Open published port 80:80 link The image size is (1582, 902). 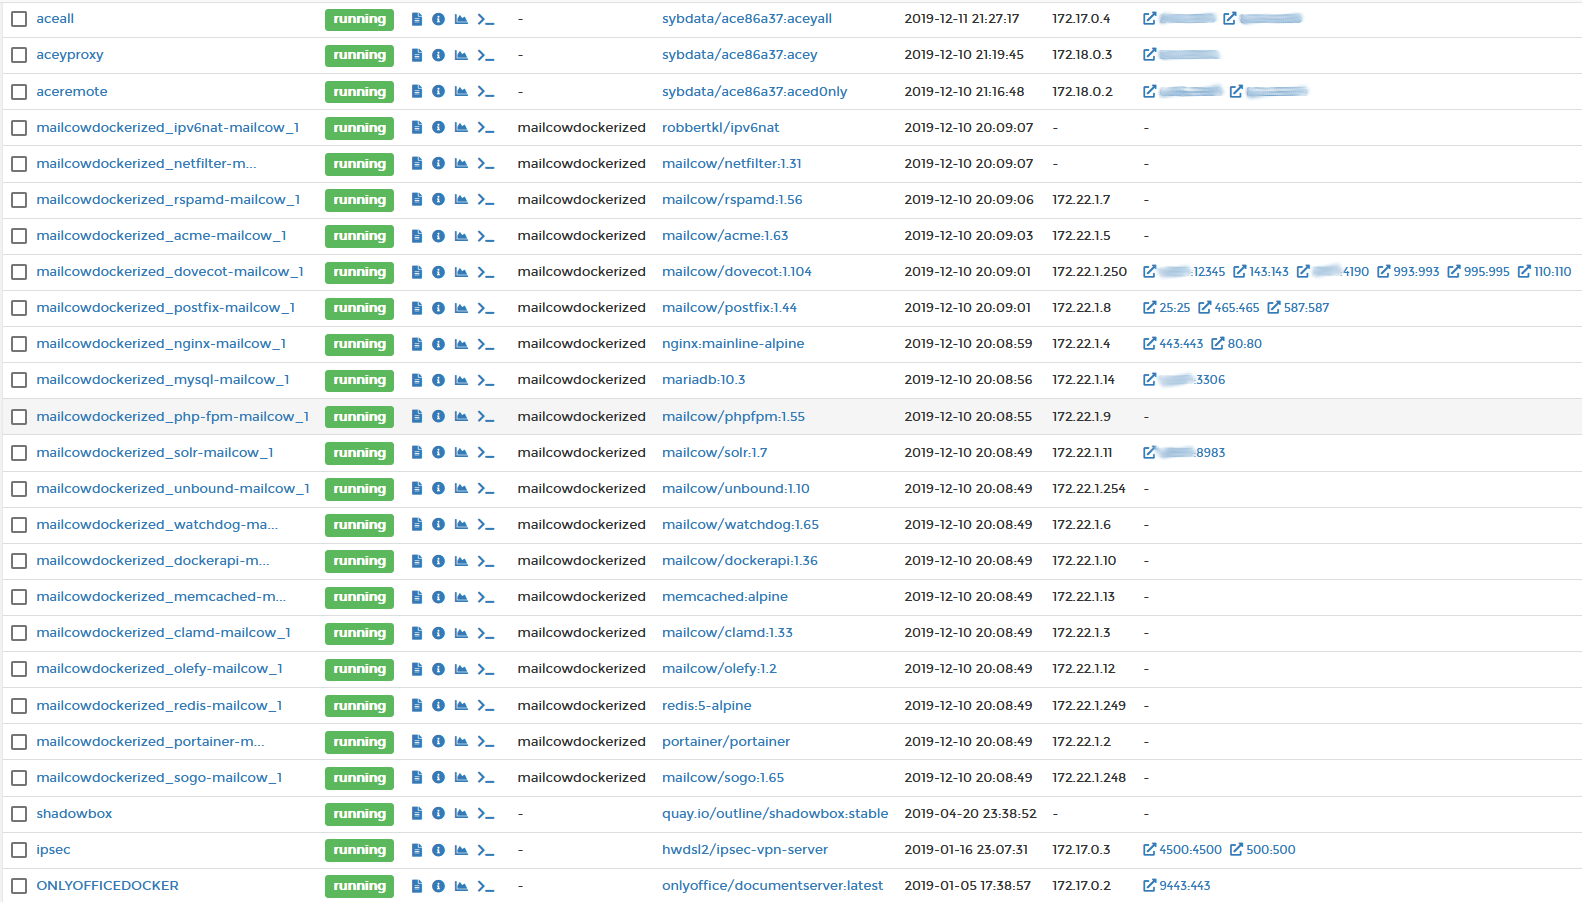(x=1236, y=343)
